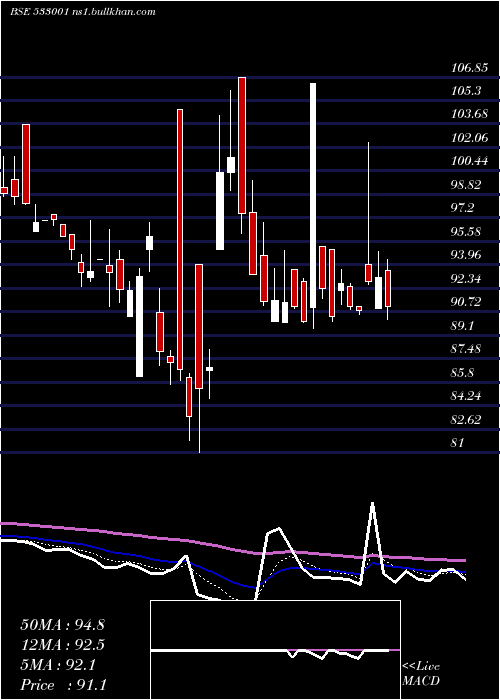Click the 93.96 price axis label
The height and width of the screenshot is (700, 500).
(467, 255)
